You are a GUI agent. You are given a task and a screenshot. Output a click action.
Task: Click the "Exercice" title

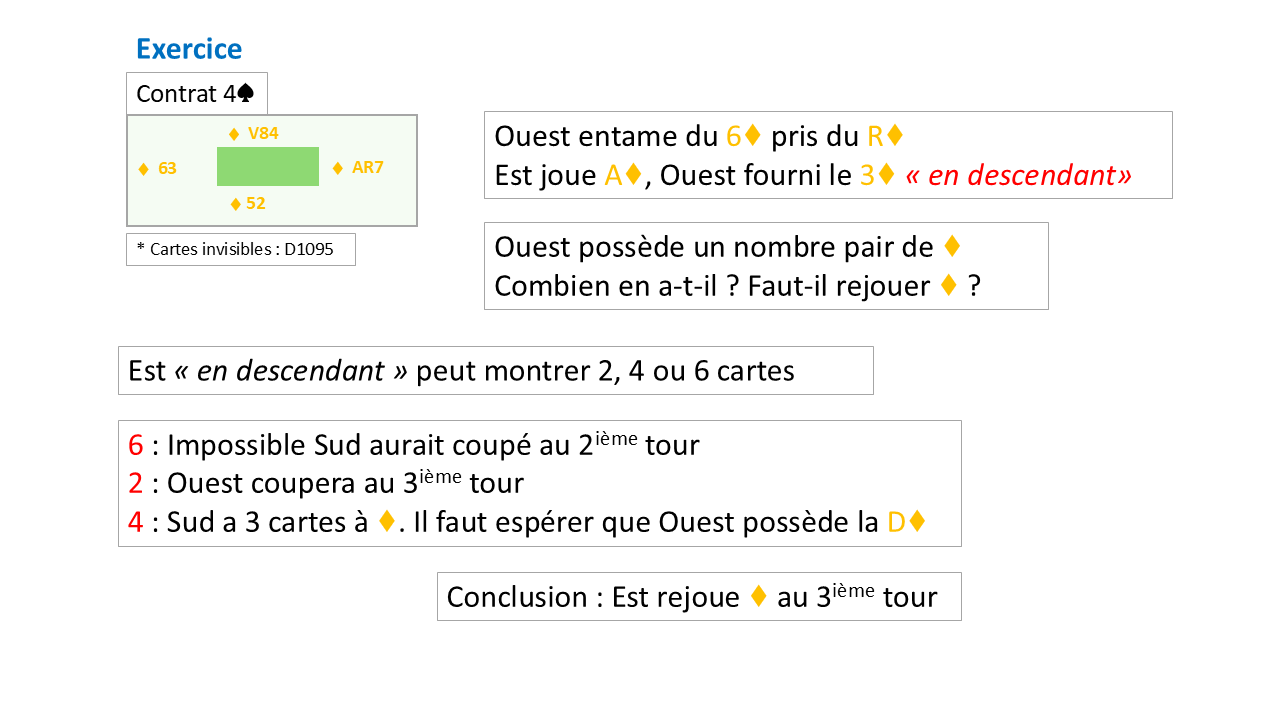click(189, 49)
